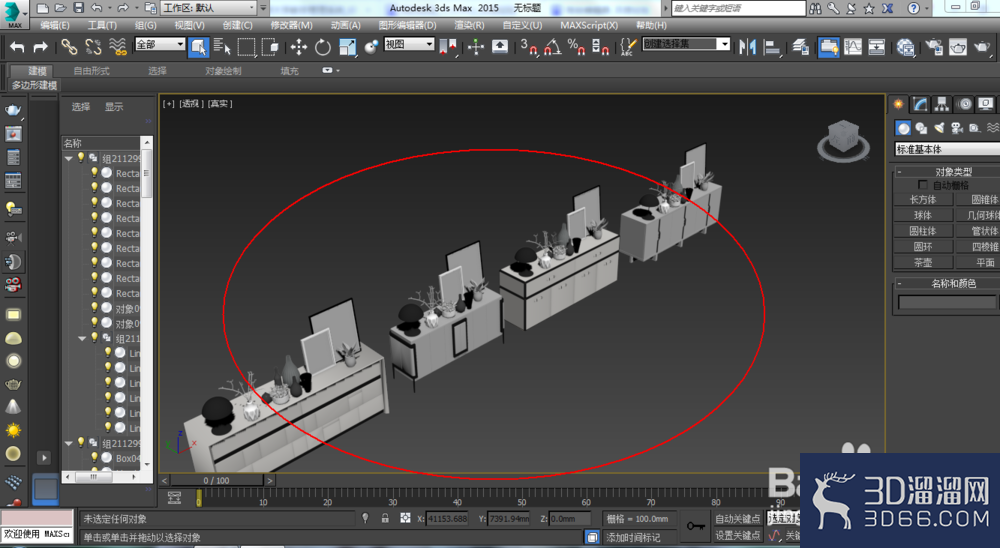Activate the Select and Scale tool

[x=348, y=47]
